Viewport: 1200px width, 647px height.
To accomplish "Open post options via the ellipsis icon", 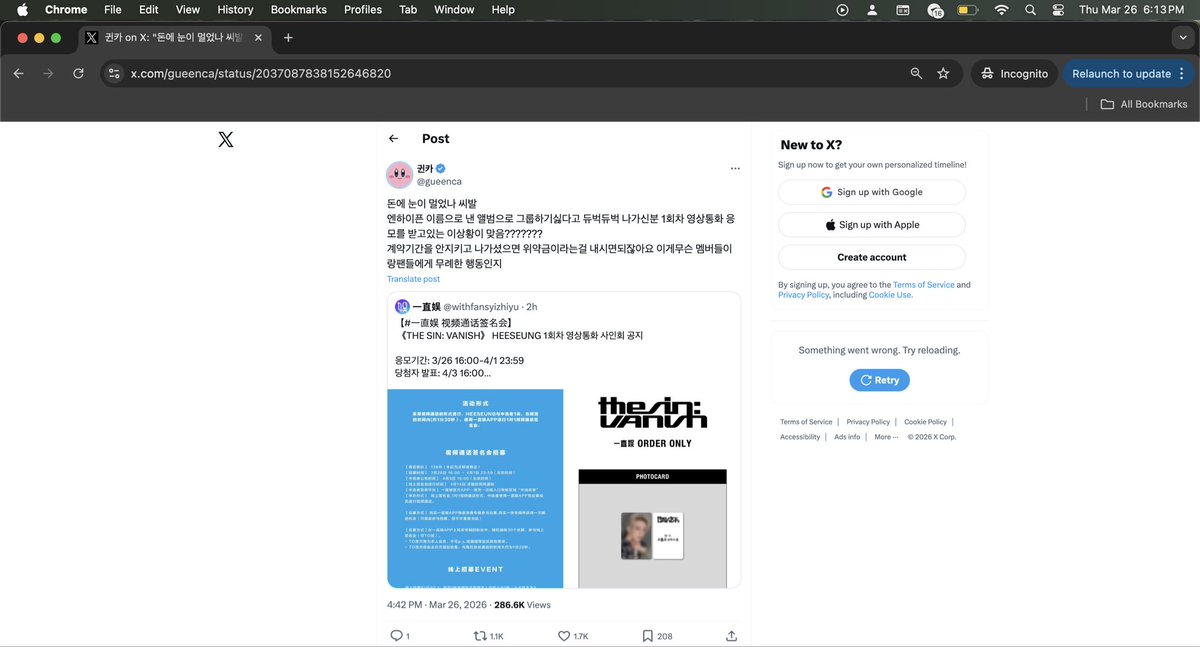I will click(x=735, y=168).
